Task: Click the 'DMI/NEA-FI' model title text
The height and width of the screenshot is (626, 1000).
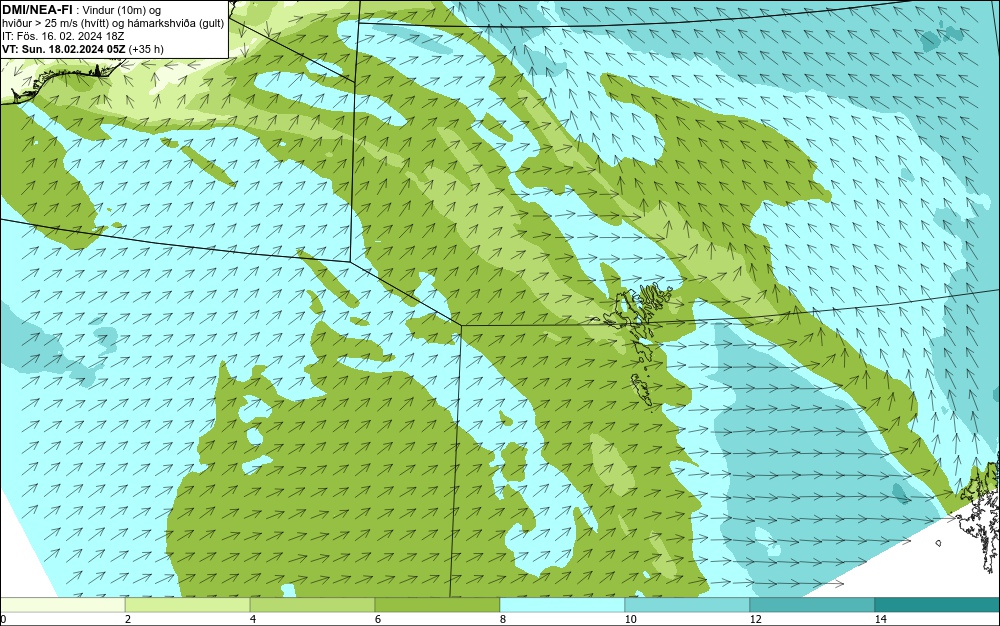Action: pyautogui.click(x=40, y=10)
